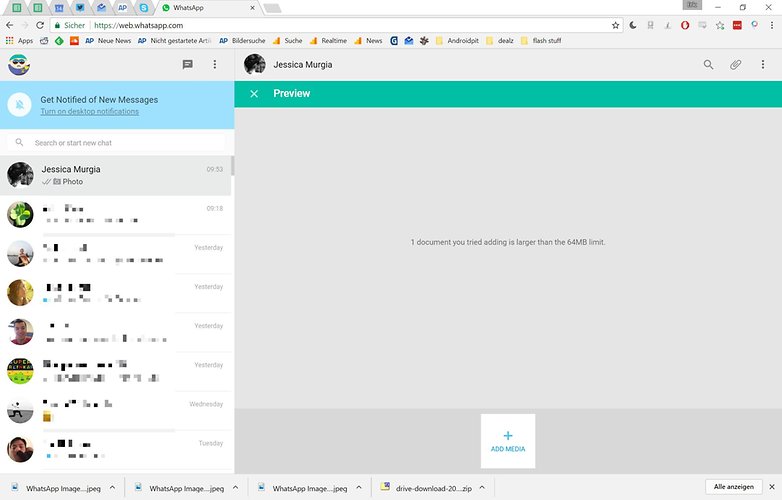Bookmark this page with star icon
This screenshot has height=500, width=782.
(615, 25)
